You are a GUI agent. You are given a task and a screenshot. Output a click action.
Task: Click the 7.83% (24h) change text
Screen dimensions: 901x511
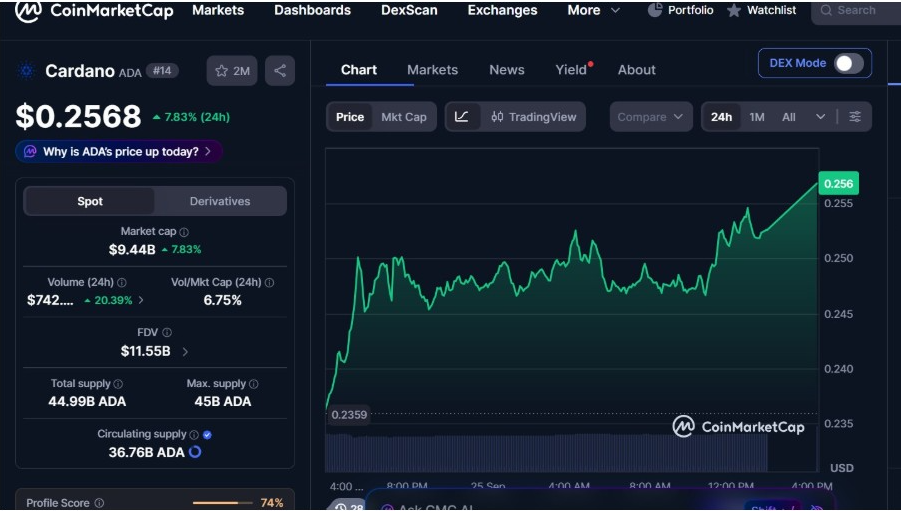pyautogui.click(x=197, y=117)
